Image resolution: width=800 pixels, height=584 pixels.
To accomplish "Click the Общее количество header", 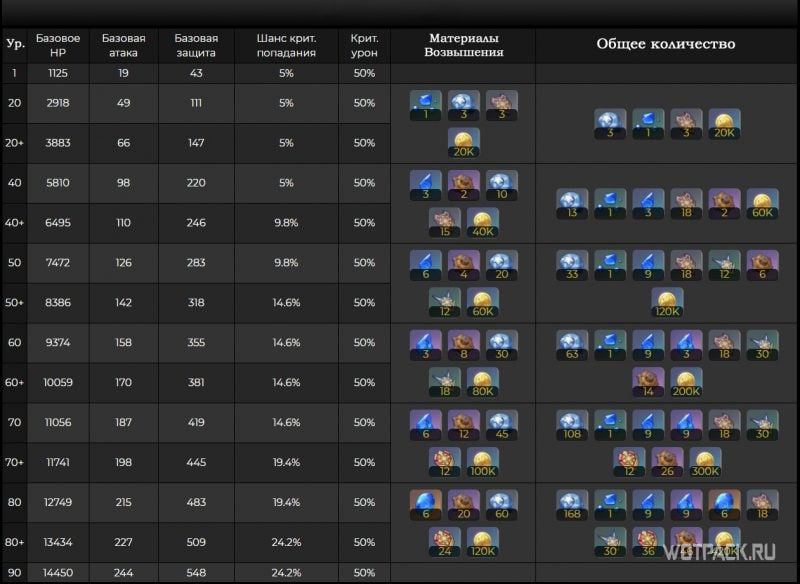I will (666, 44).
